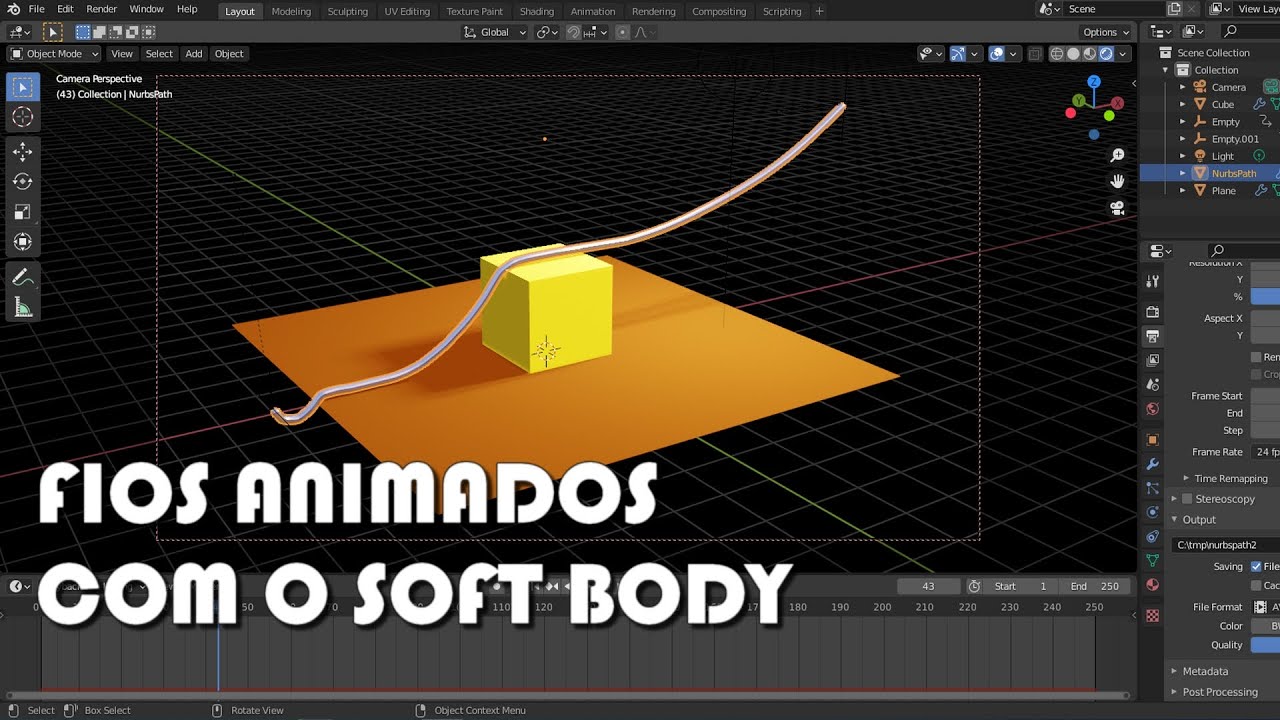Viewport: 1280px width, 720px height.
Task: Switch to material preview shading
Action: [x=1090, y=54]
